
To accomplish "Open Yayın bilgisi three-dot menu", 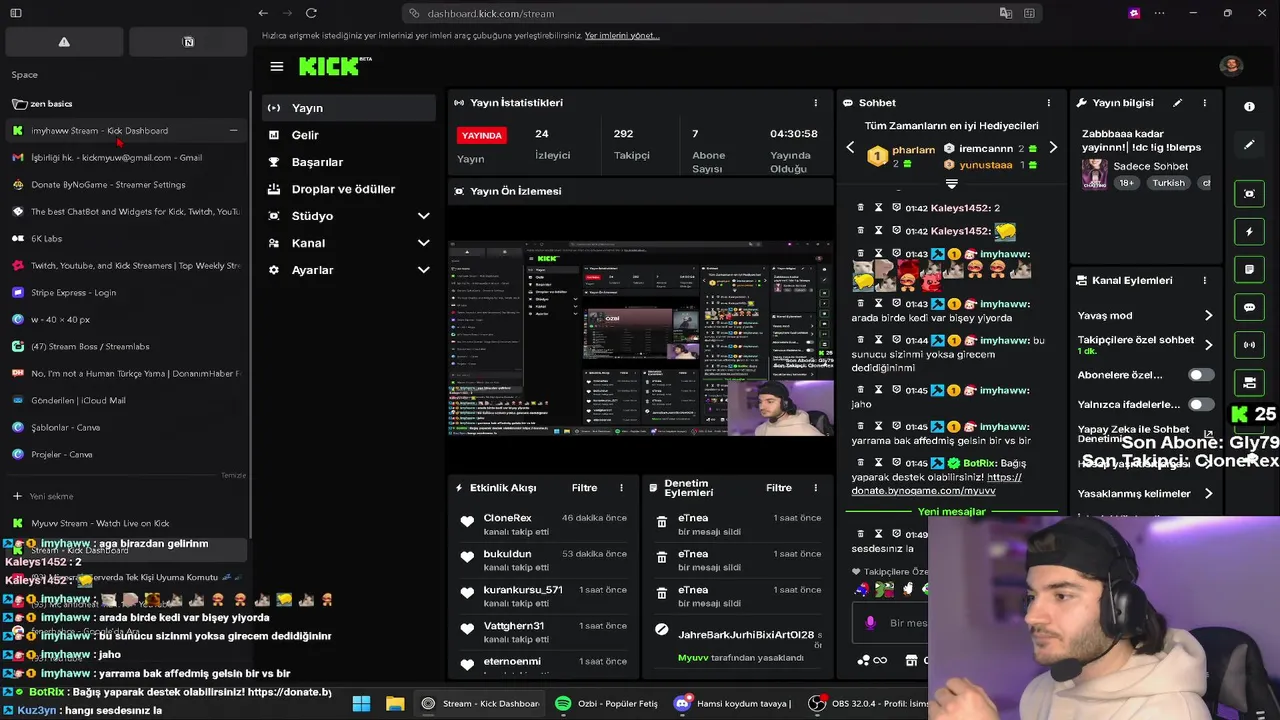I will pyautogui.click(x=1204, y=103).
